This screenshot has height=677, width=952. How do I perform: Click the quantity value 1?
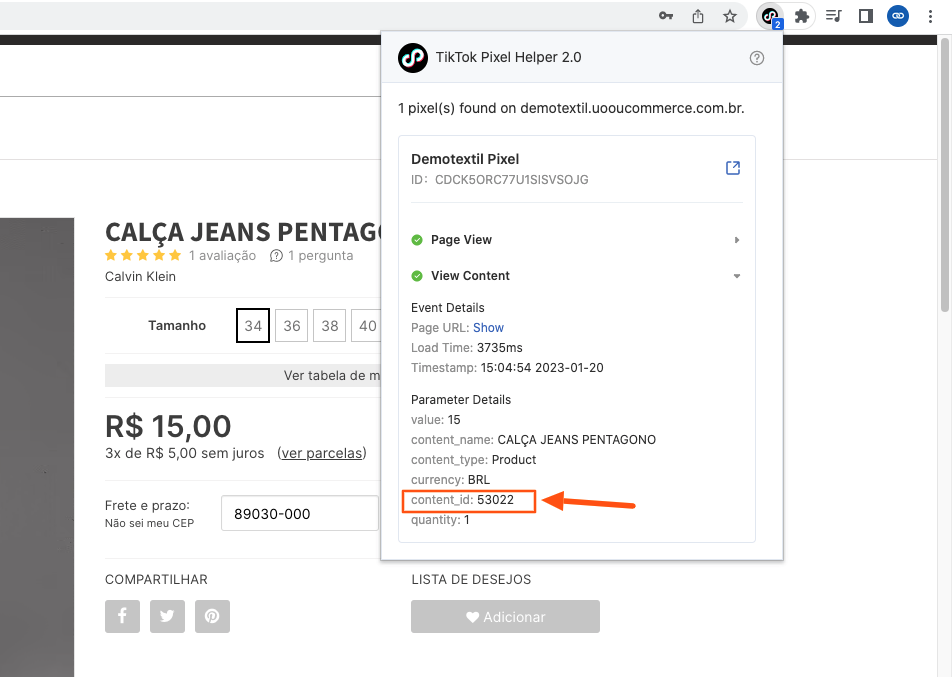(x=467, y=520)
